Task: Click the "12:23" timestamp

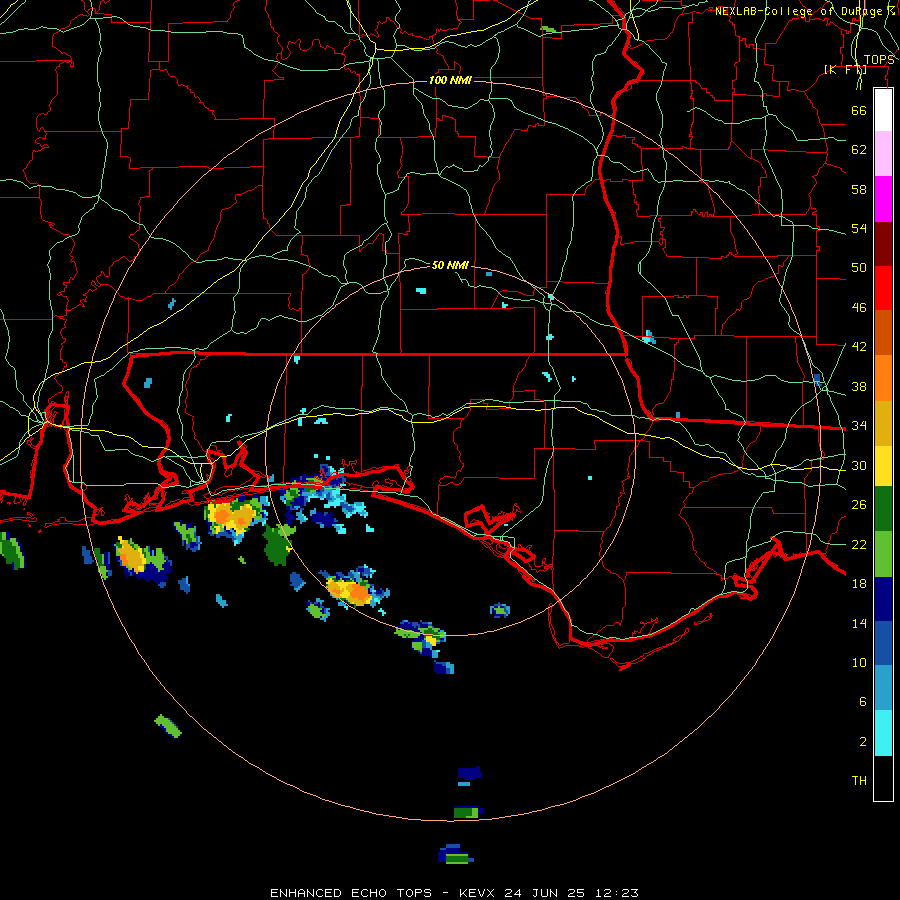Action: [615, 893]
